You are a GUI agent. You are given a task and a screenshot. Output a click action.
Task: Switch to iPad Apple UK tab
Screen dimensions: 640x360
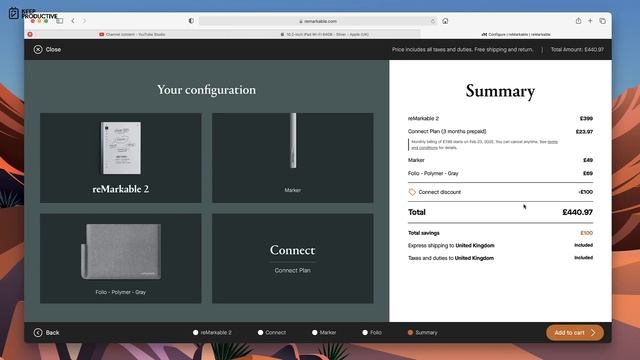coord(324,34)
